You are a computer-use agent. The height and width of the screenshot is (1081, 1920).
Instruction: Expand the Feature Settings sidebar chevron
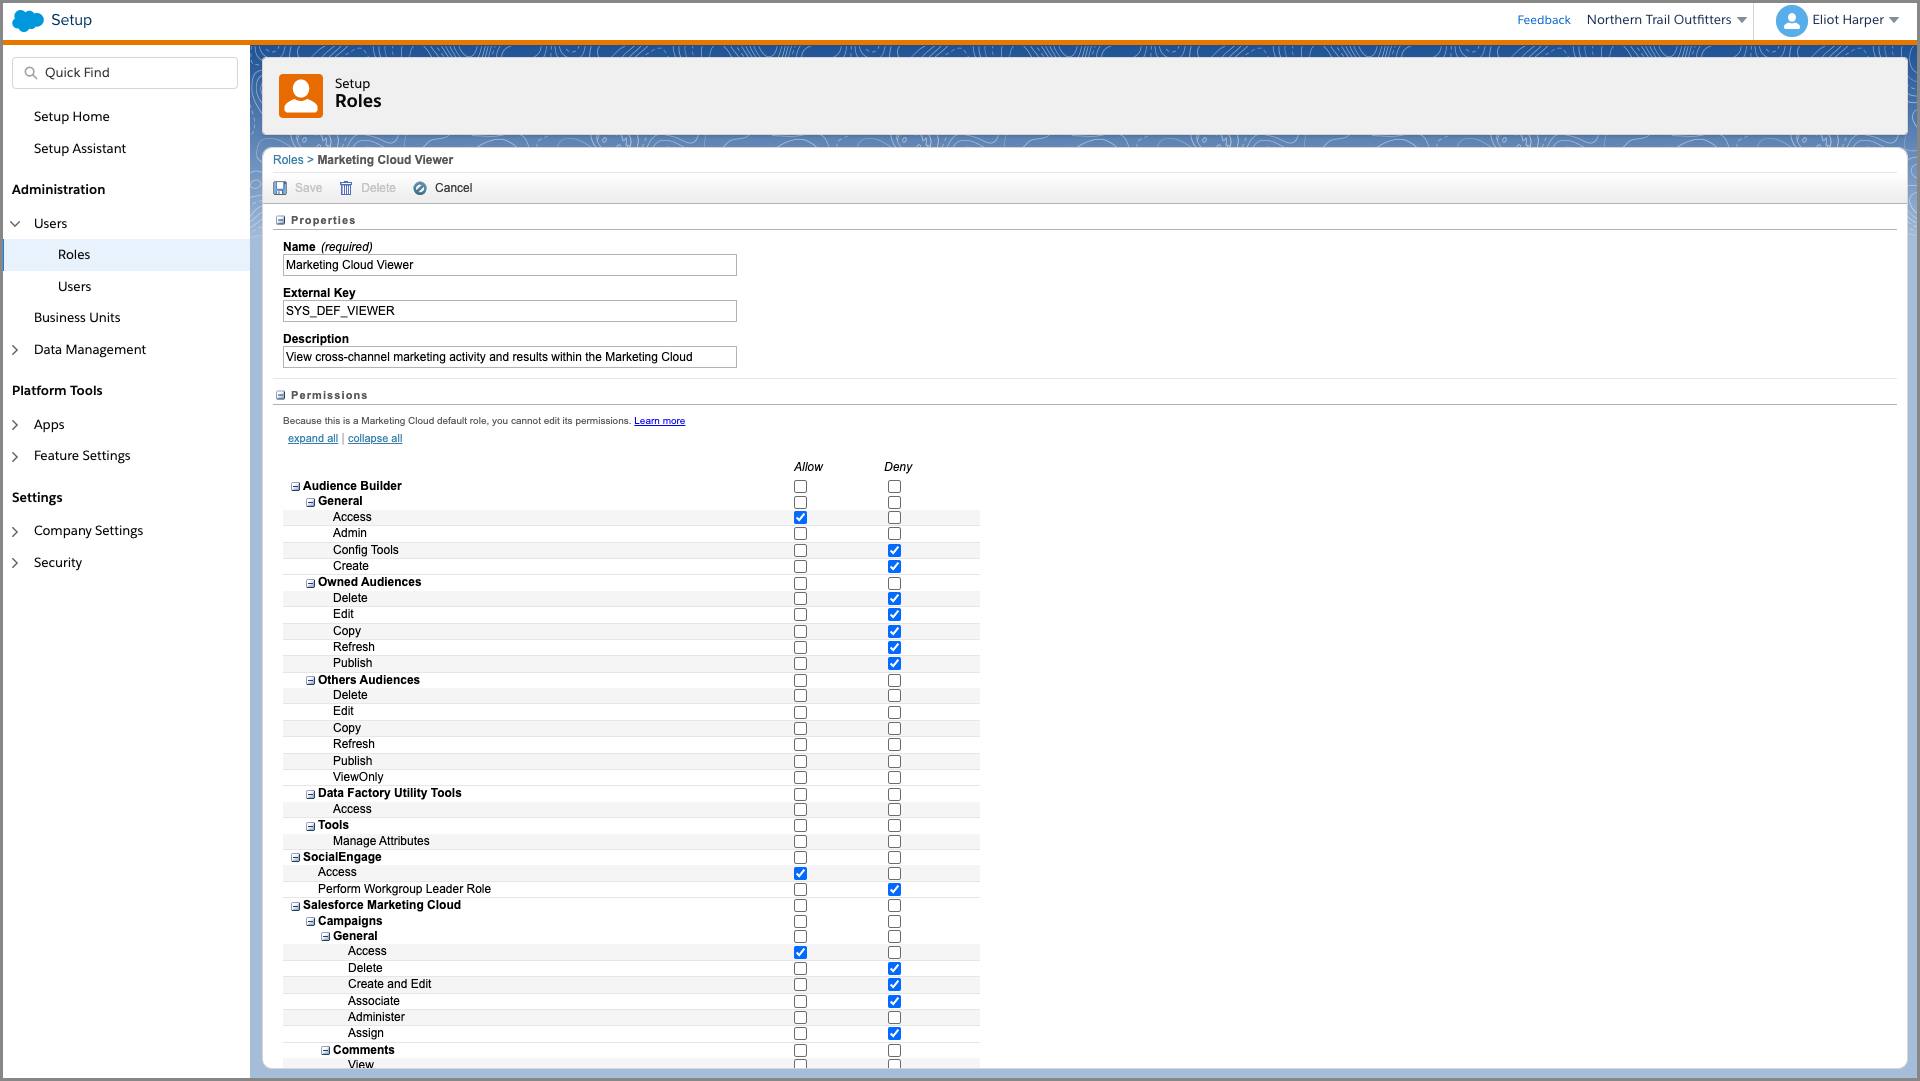pos(15,456)
